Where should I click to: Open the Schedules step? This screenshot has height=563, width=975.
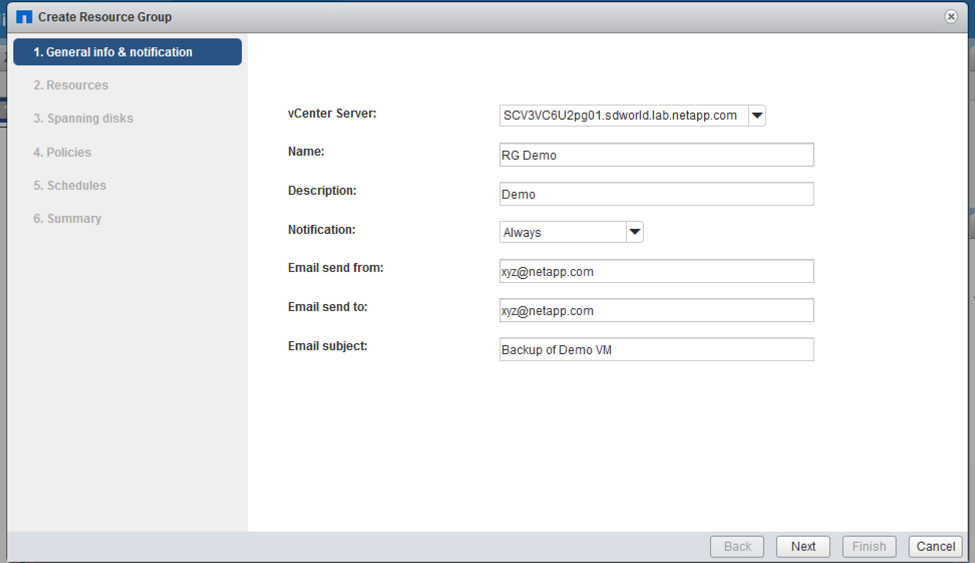[x=69, y=186]
